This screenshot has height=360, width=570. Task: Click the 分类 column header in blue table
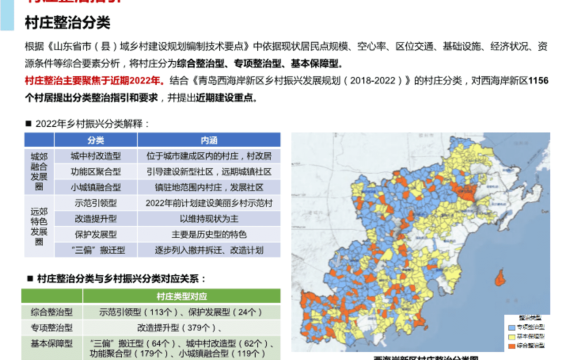[x=96, y=140]
